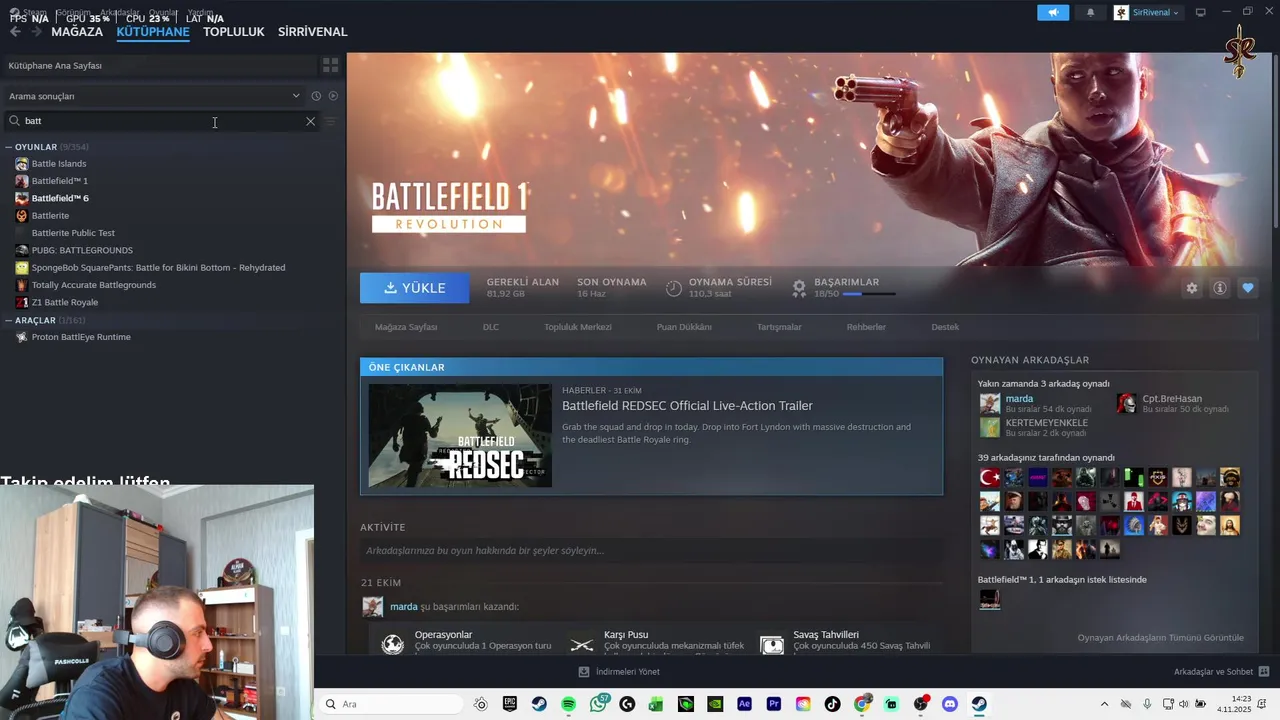Click the recent activity clock icon
The image size is (1280, 720).
coord(315,96)
